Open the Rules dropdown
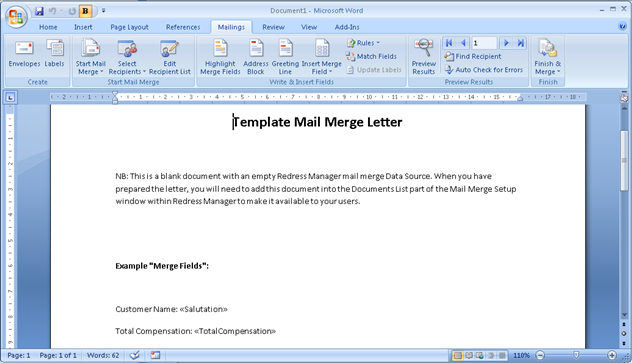The image size is (632, 363). pos(363,43)
